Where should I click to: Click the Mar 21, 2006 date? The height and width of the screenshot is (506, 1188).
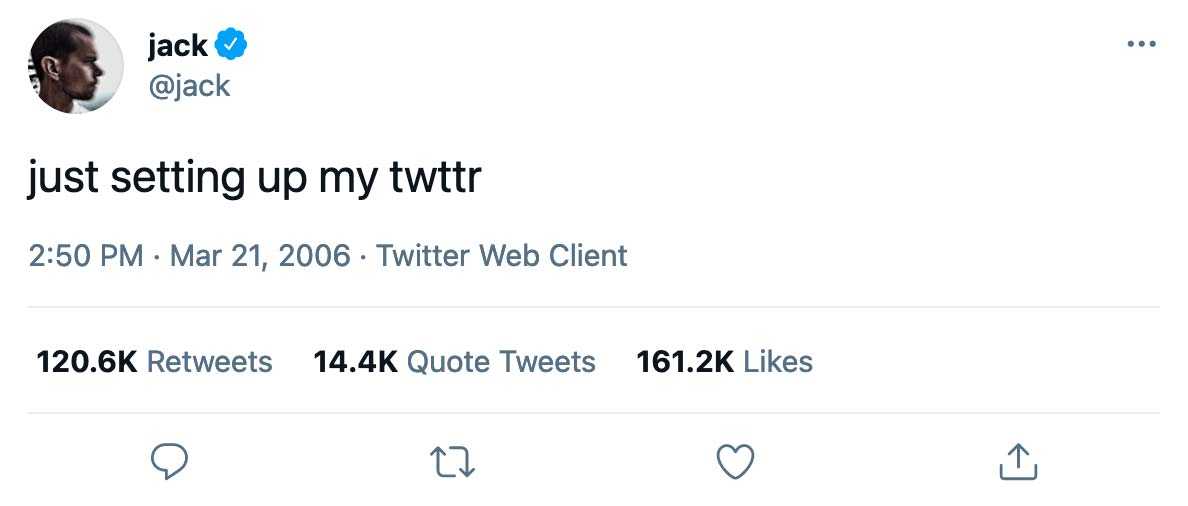click(x=260, y=256)
